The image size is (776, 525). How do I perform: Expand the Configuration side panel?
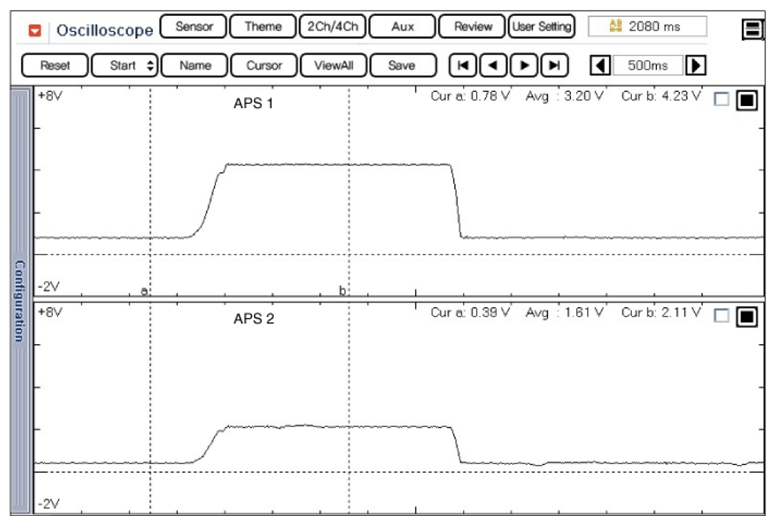(19, 300)
